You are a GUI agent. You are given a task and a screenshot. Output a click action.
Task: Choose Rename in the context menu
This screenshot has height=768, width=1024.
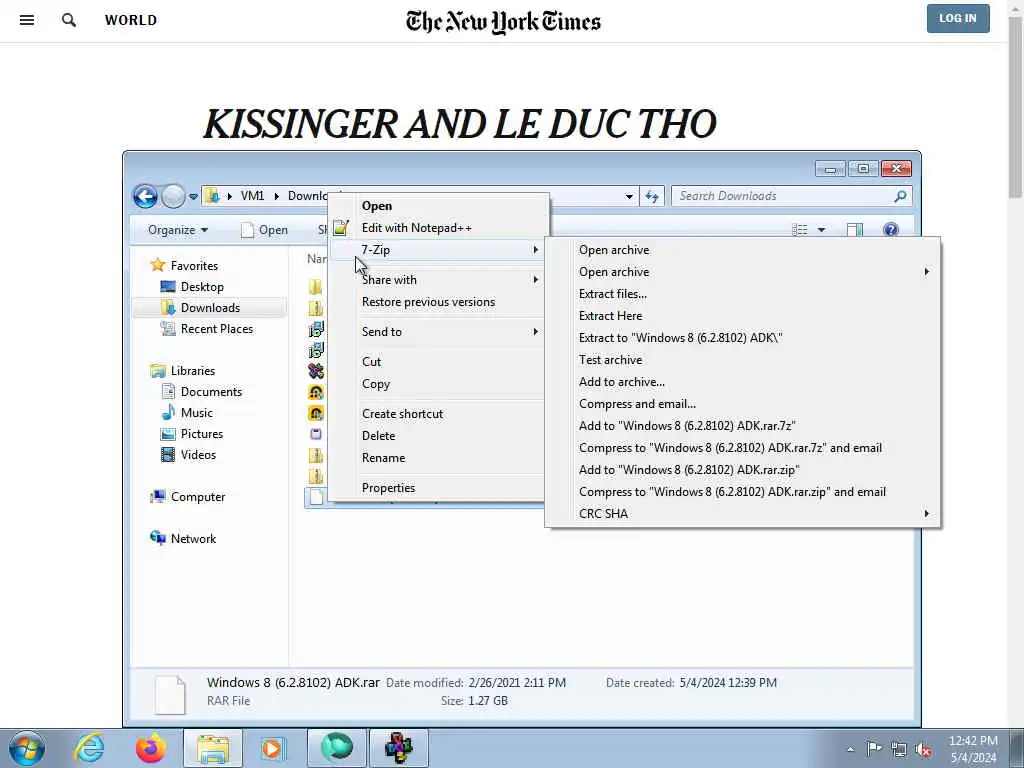click(438, 458)
